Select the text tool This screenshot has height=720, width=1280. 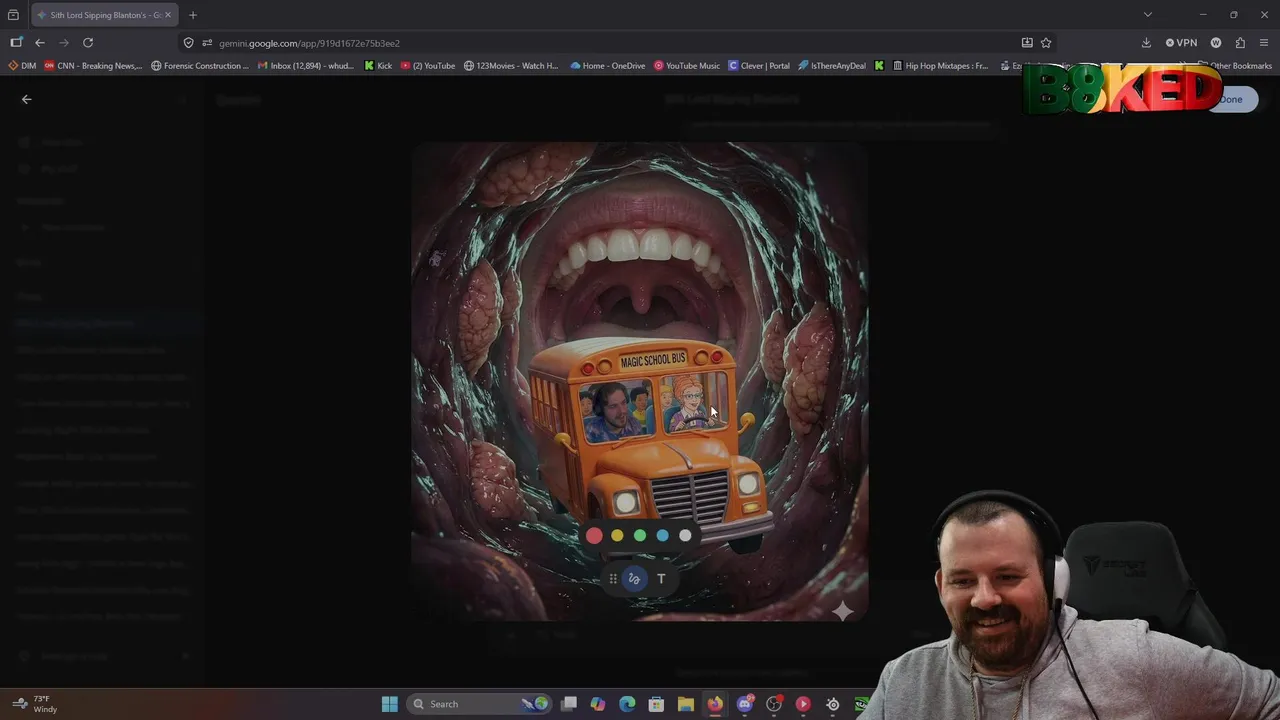[661, 579]
